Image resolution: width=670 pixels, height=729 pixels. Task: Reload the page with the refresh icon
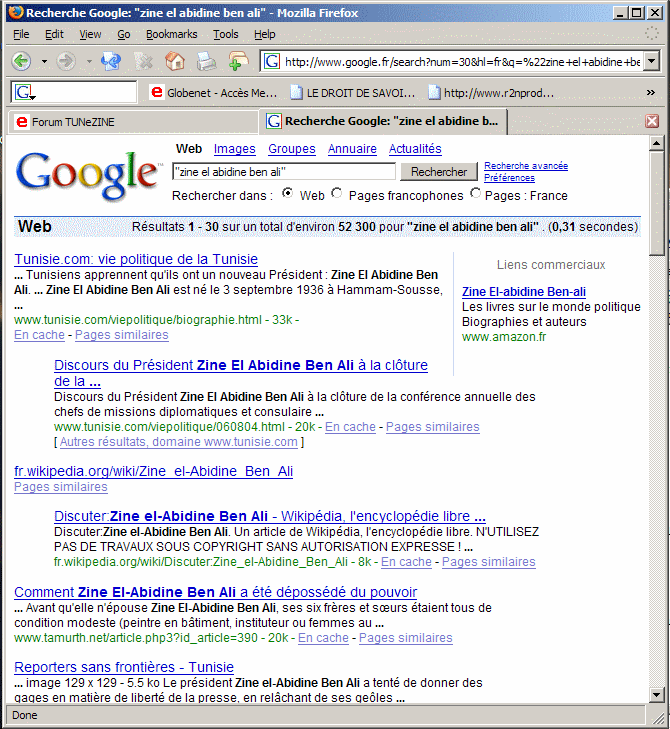pos(111,61)
